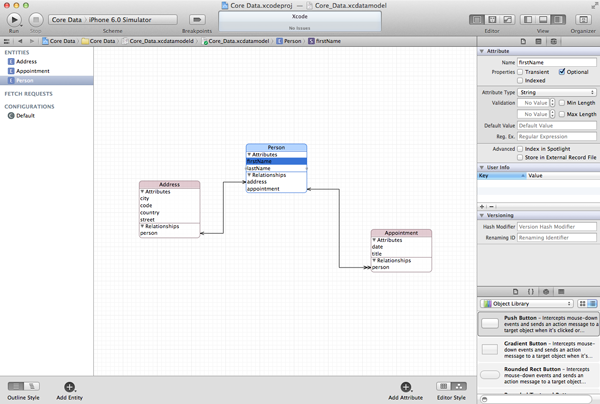Select the Standard editor icon
This screenshot has width=600, height=404.
point(477,20)
